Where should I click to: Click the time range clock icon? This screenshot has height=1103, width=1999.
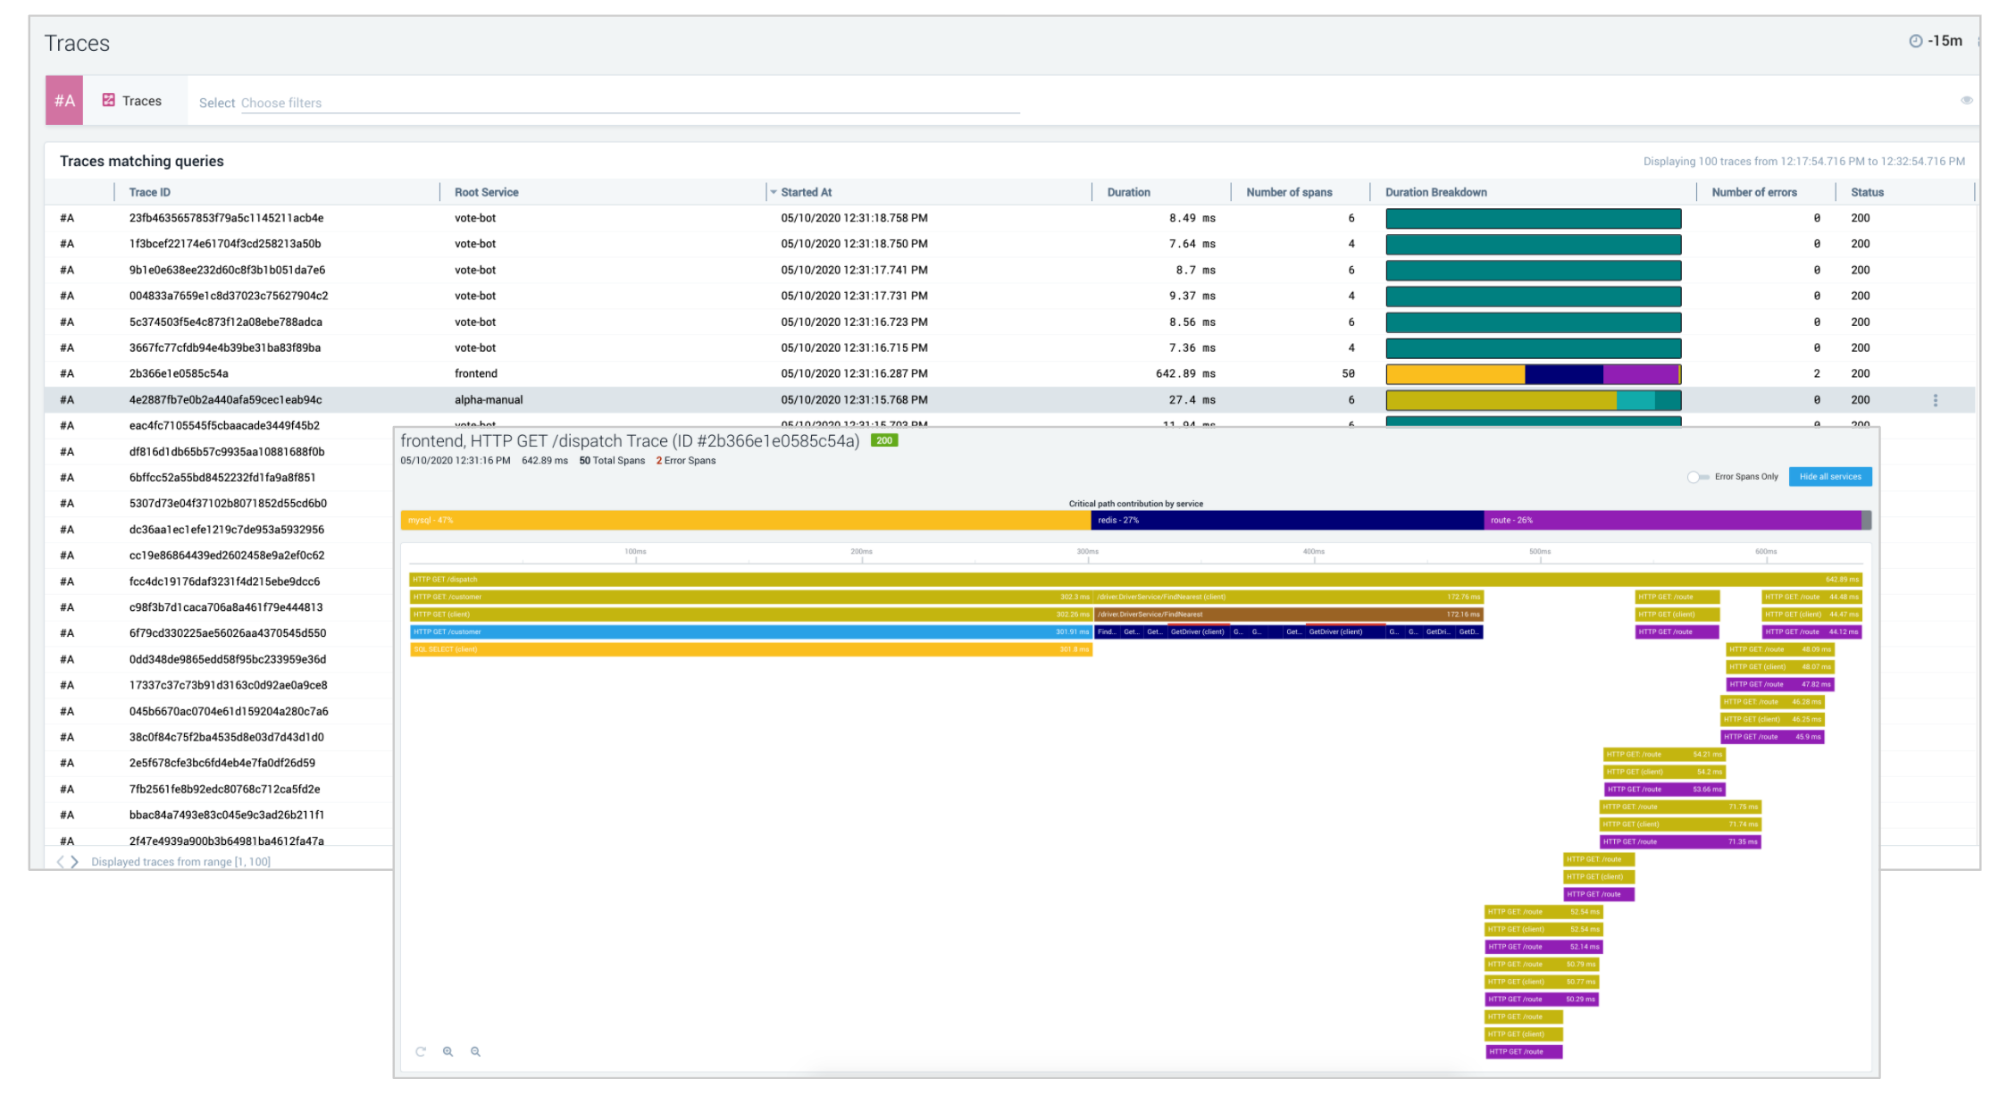point(1916,41)
